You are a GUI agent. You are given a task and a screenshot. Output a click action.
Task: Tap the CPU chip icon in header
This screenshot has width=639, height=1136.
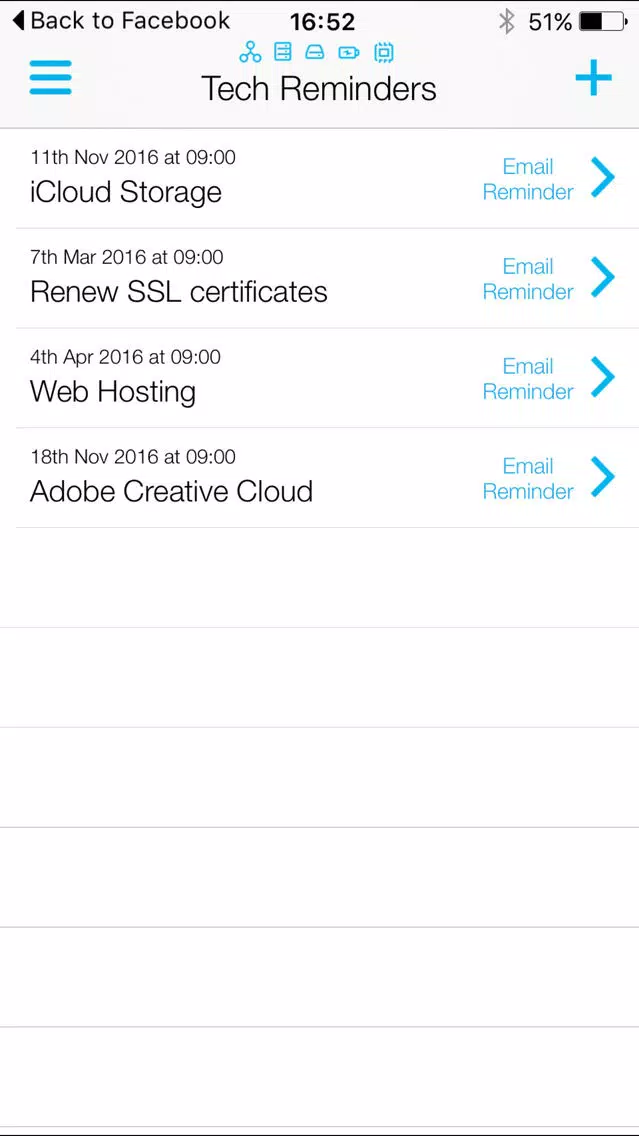tap(383, 52)
